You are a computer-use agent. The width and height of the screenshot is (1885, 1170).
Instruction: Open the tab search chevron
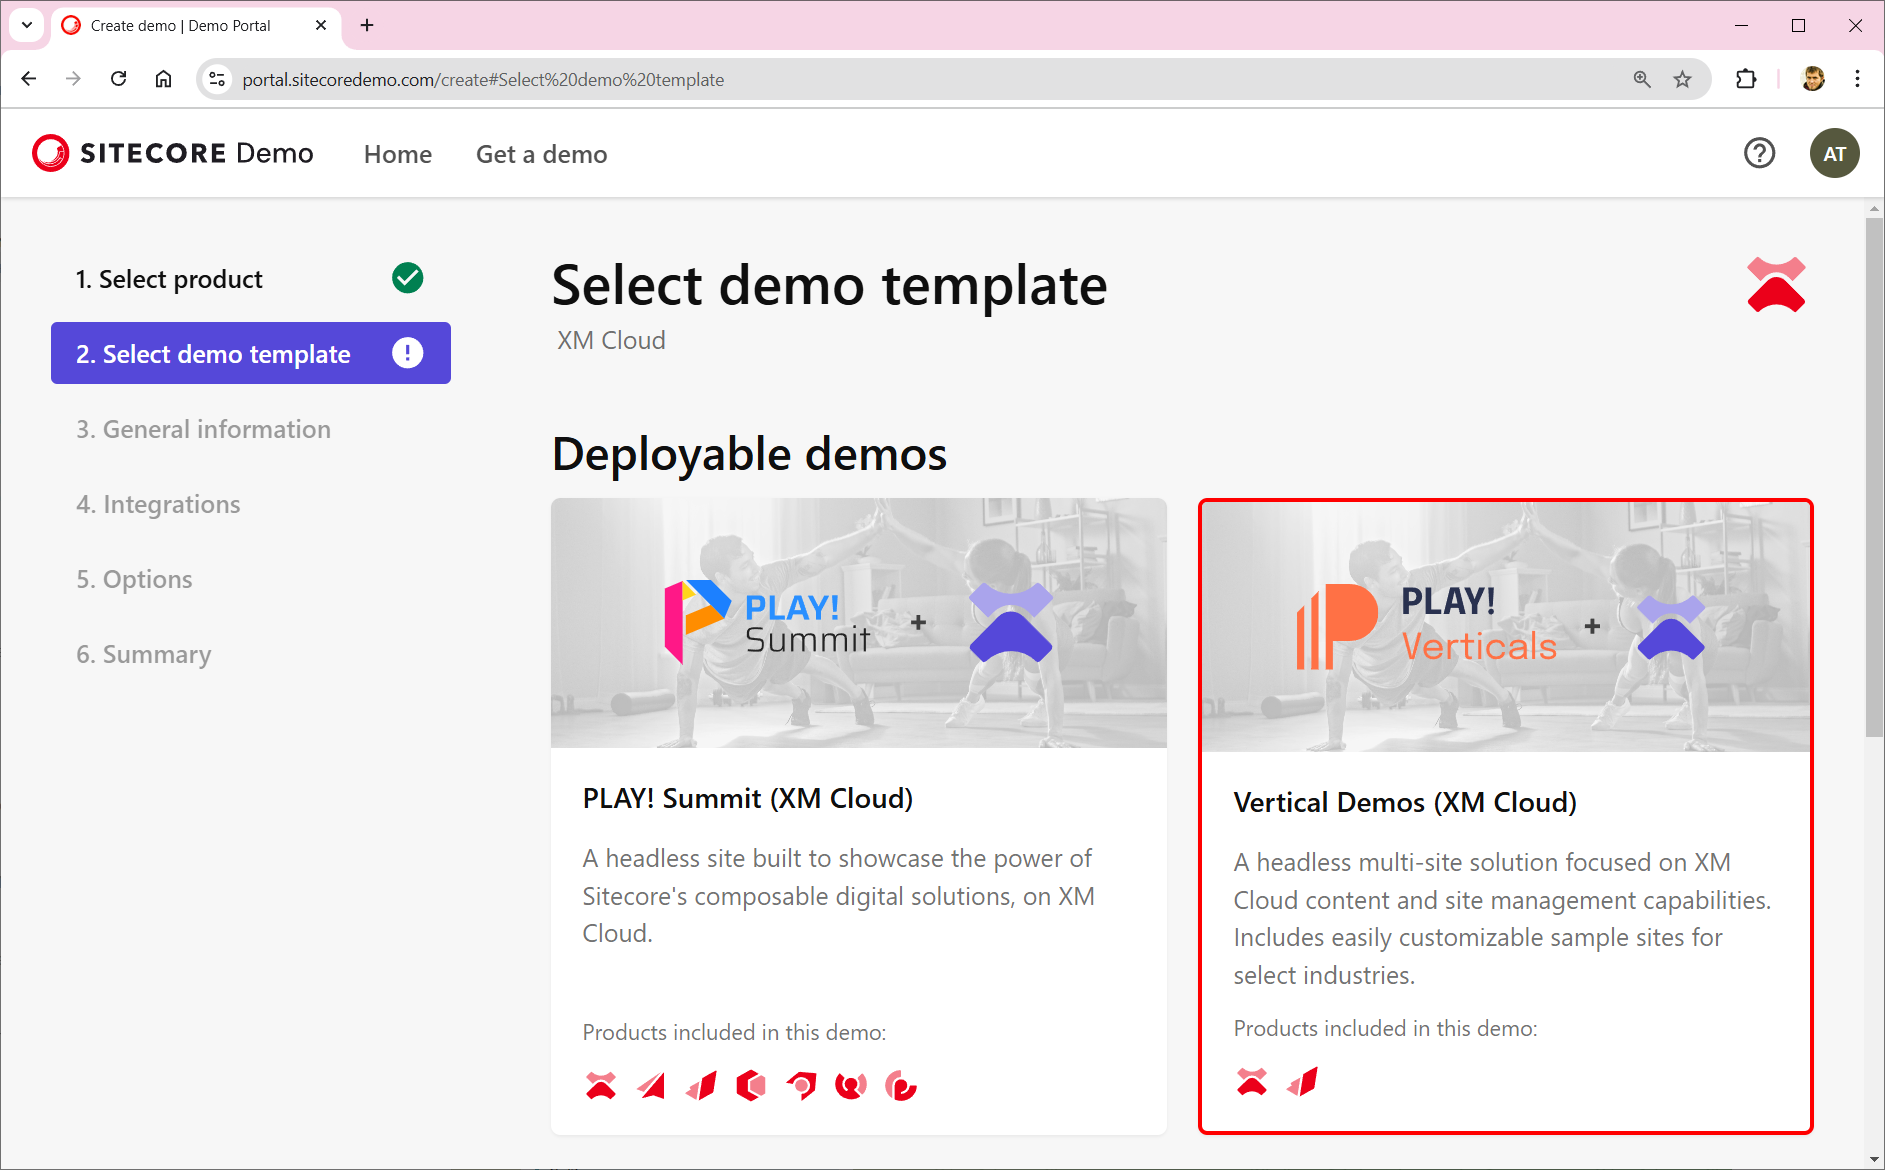click(25, 25)
